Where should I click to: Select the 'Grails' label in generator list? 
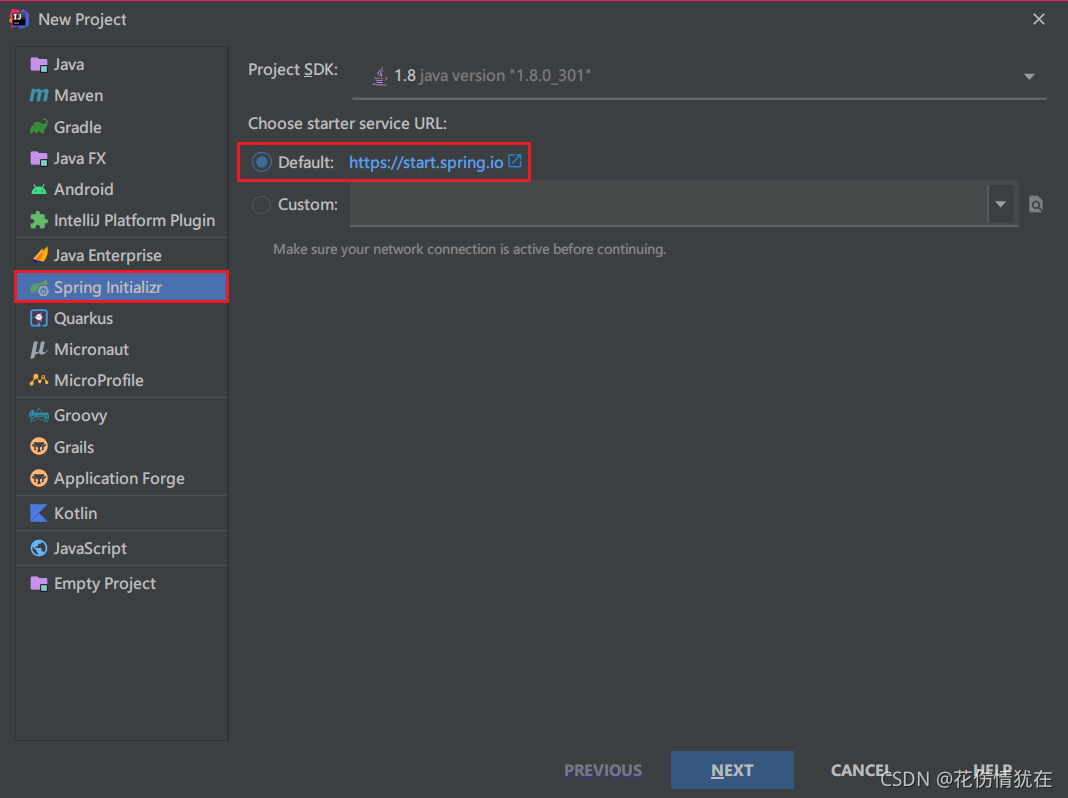coord(74,447)
